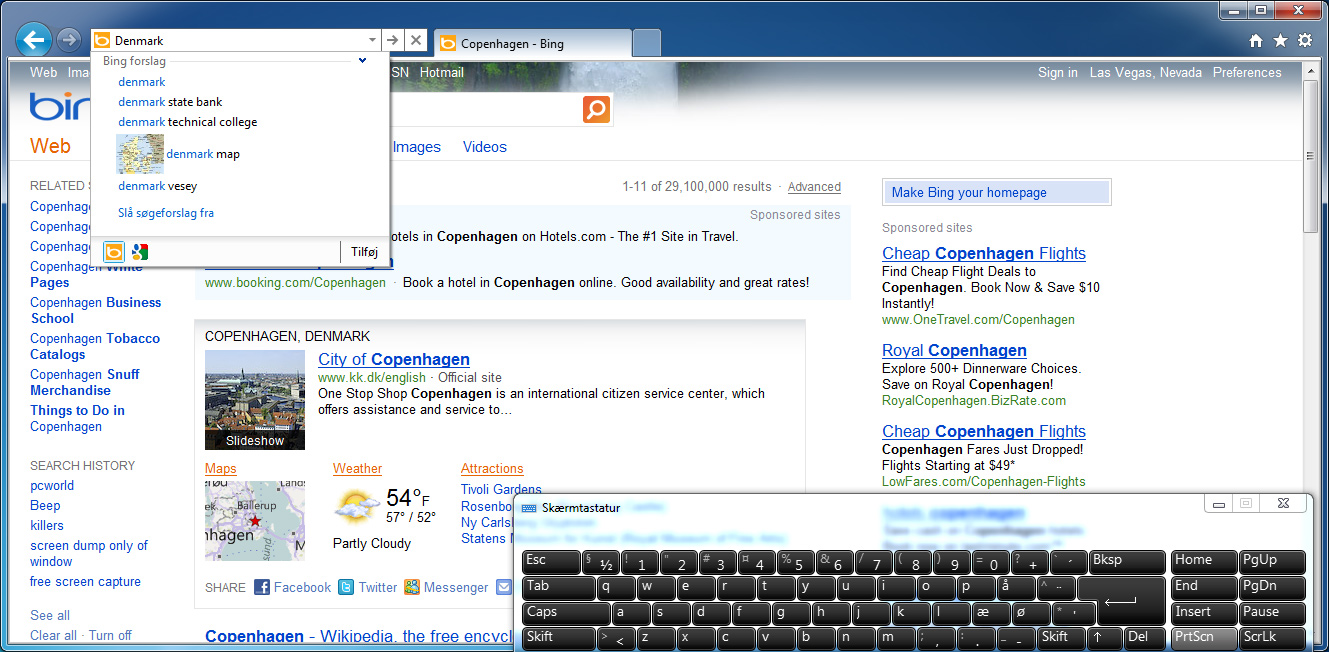Screen dimensions: 1329x652
Task: Click 'See all' under search history
Action: click(x=50, y=615)
